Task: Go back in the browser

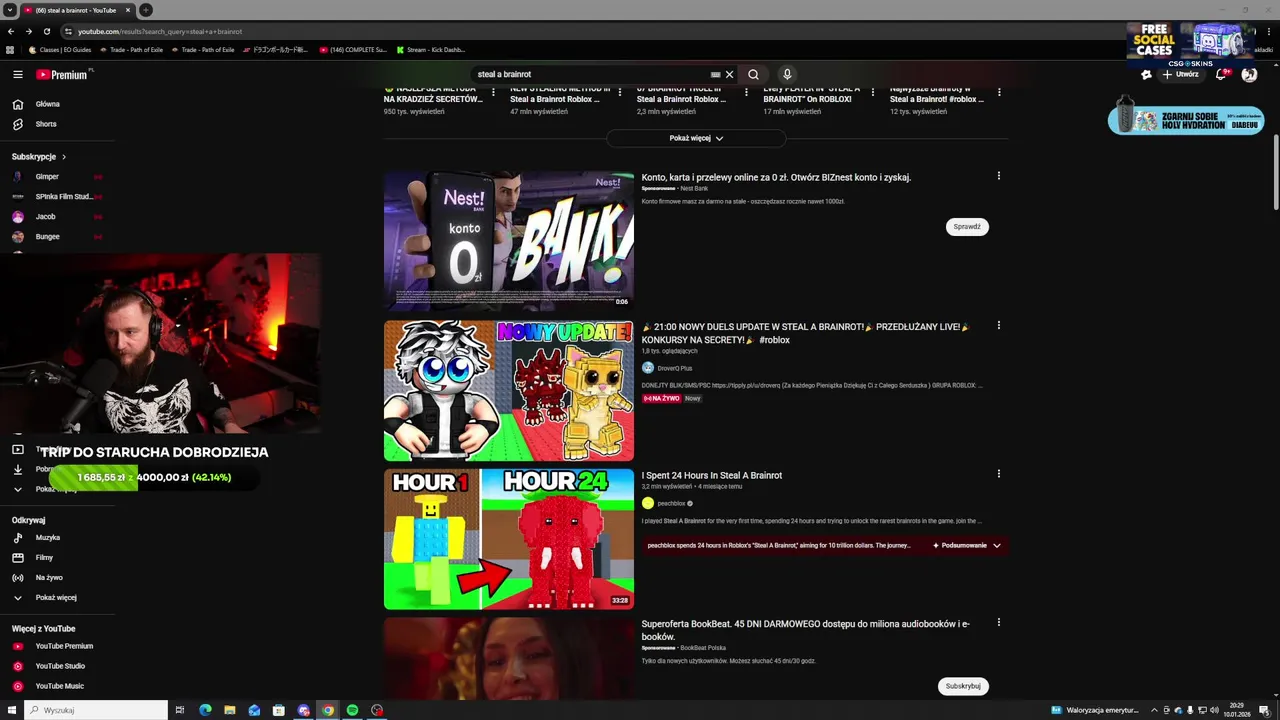Action: (x=12, y=31)
